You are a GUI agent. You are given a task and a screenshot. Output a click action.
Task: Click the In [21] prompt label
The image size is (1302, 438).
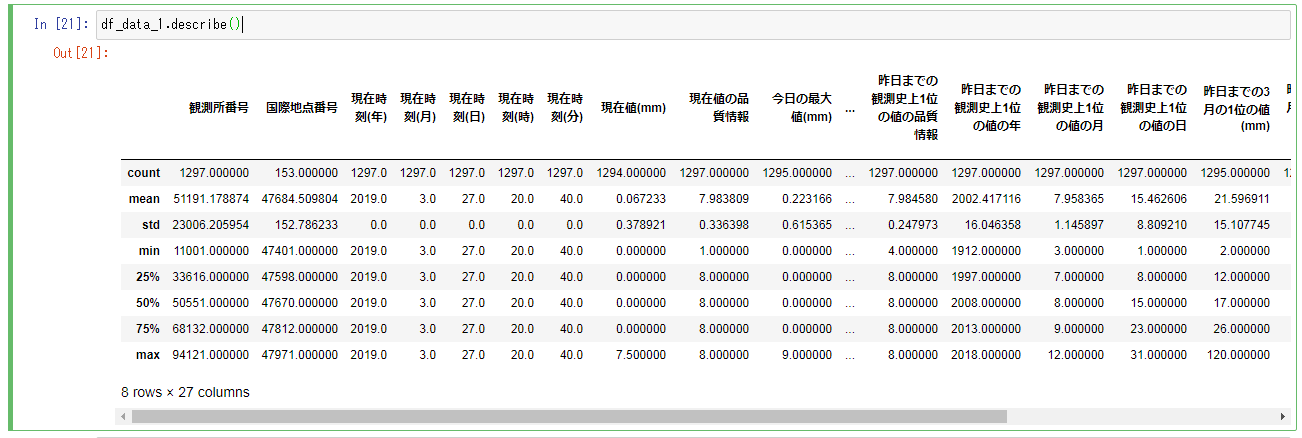point(61,24)
